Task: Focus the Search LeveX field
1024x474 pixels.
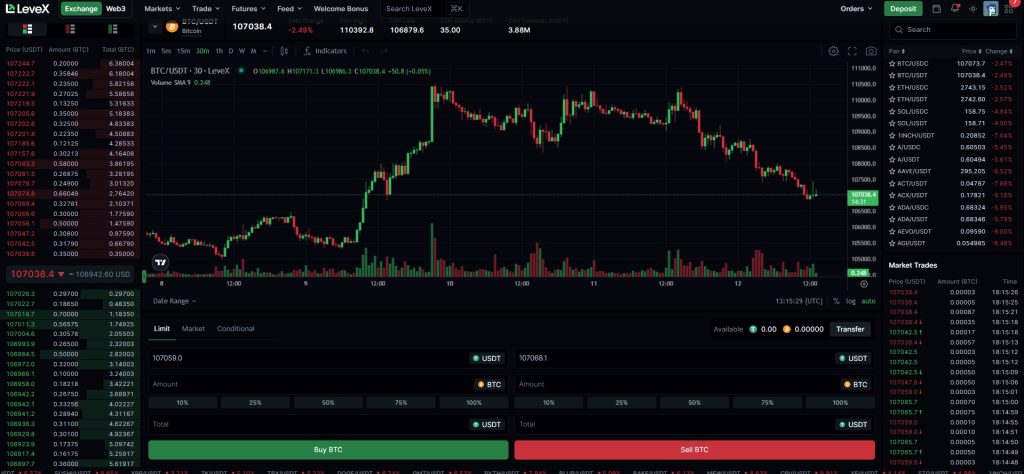Action: click(424, 8)
